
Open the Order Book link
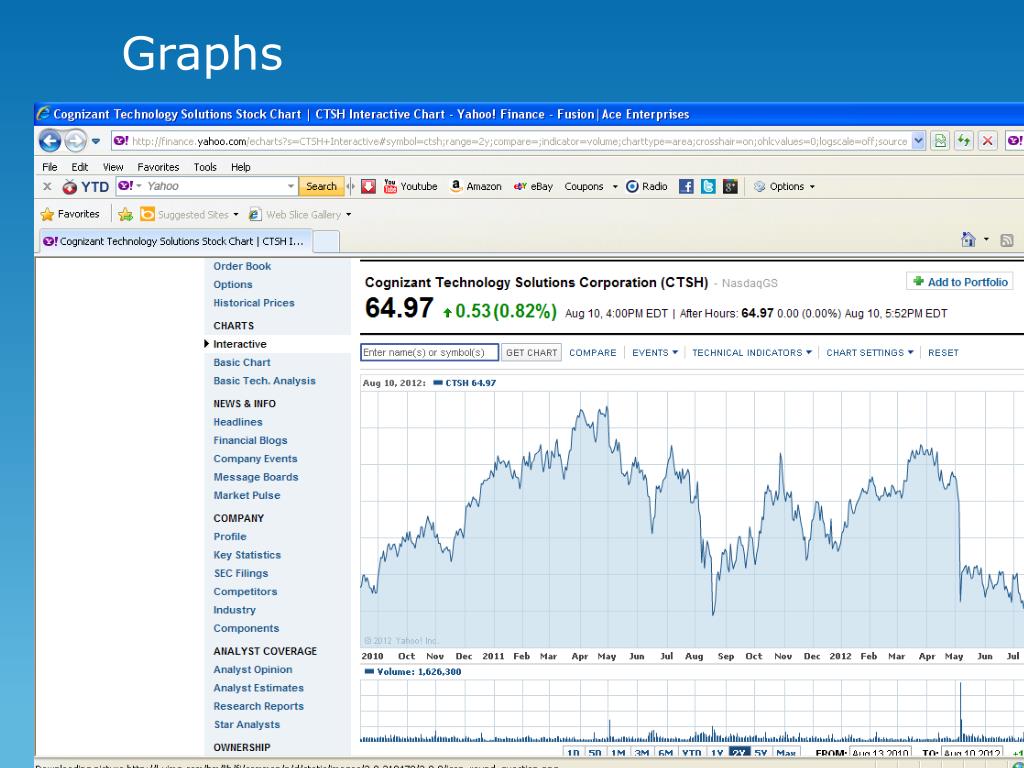[242, 266]
